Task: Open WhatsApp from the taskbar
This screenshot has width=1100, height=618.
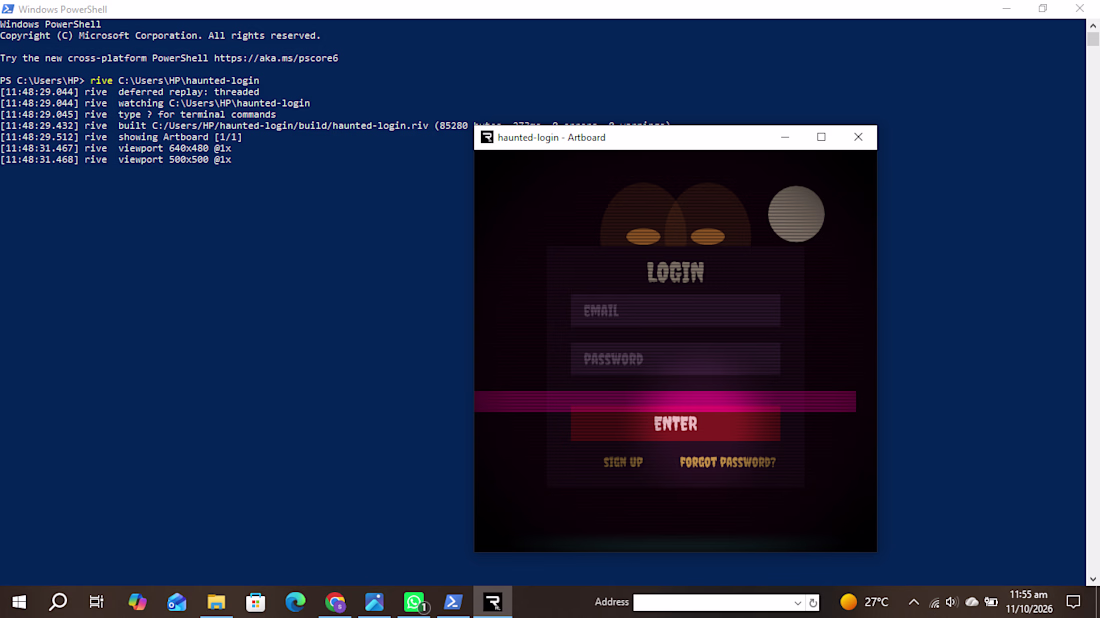Action: pyautogui.click(x=415, y=602)
